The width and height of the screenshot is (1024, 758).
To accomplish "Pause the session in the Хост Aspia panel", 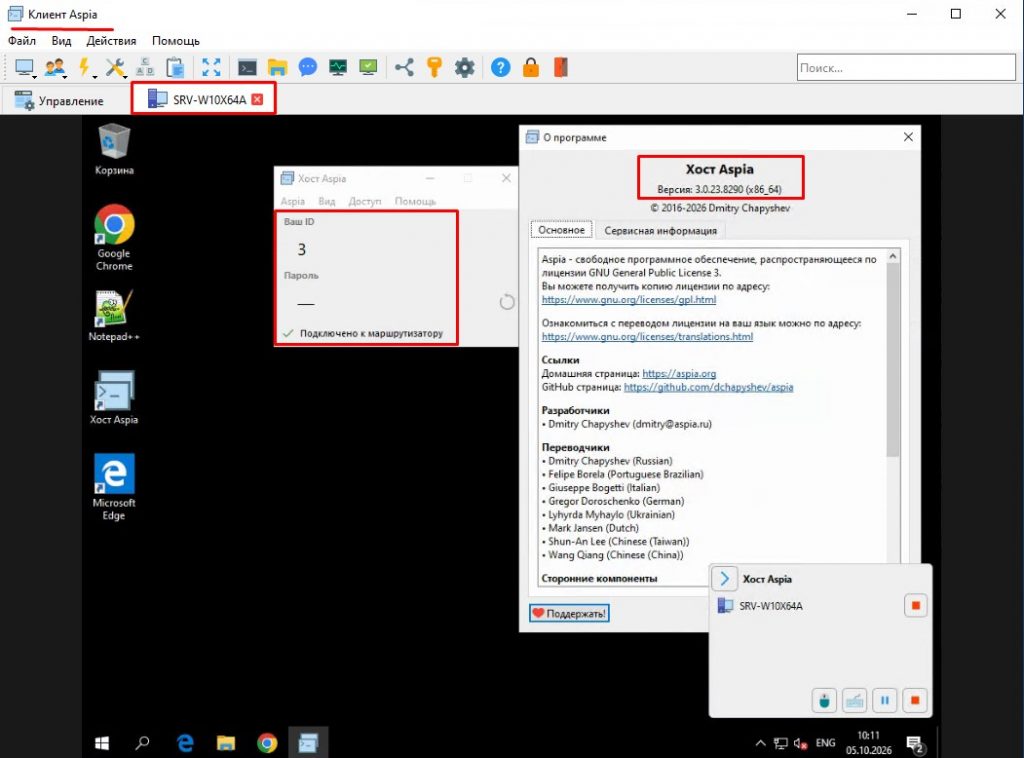I will [x=885, y=701].
